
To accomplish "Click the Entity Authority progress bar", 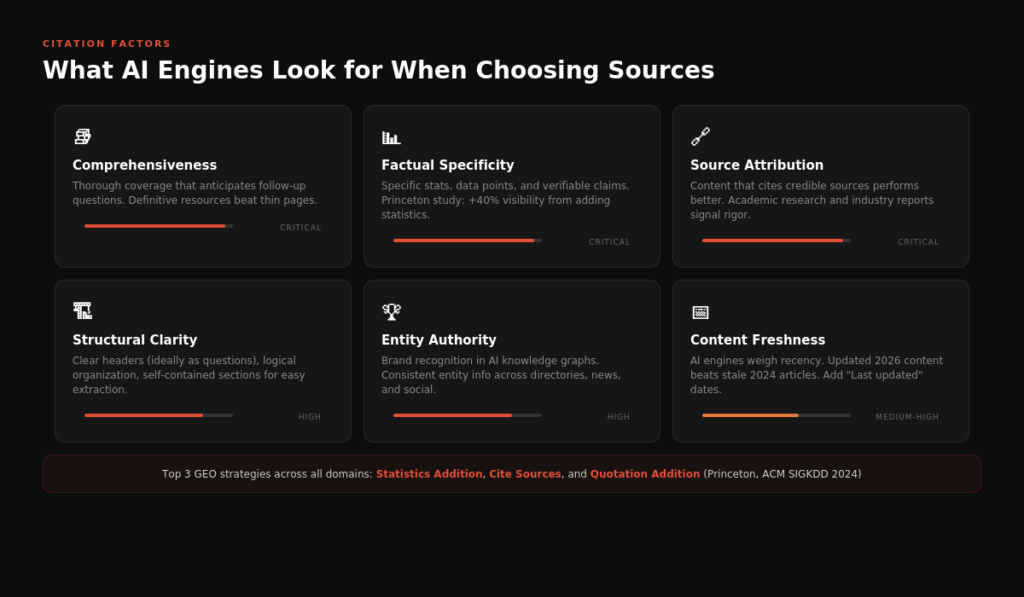I will click(x=467, y=415).
